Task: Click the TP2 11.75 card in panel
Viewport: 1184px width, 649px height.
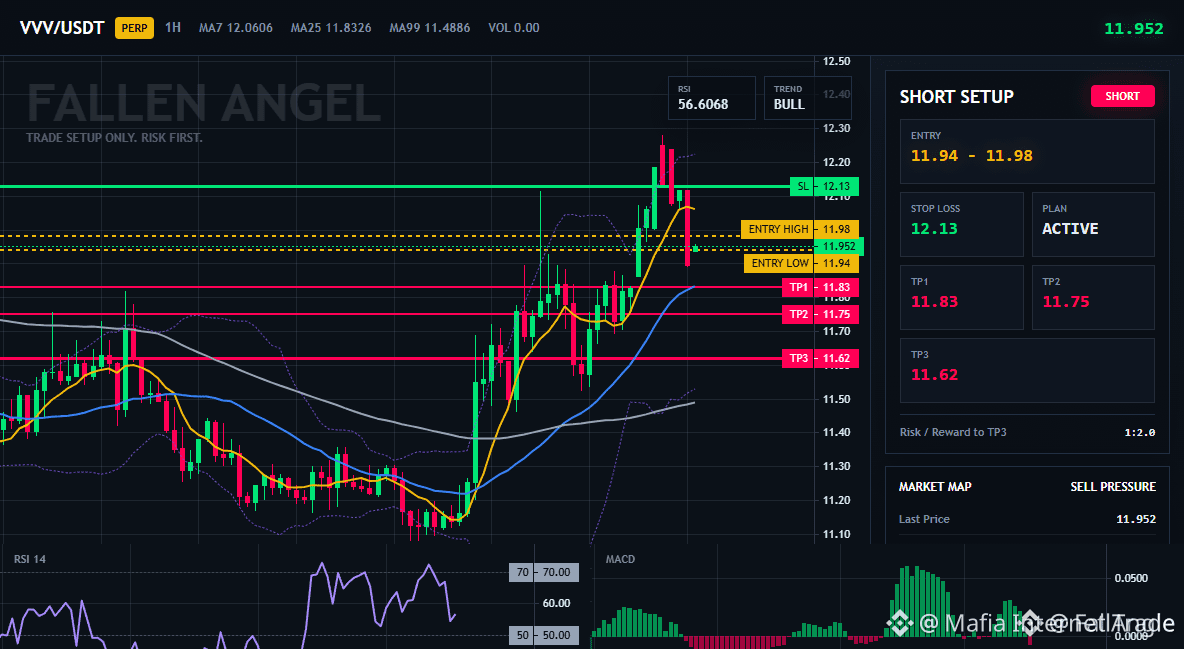Action: point(1093,297)
